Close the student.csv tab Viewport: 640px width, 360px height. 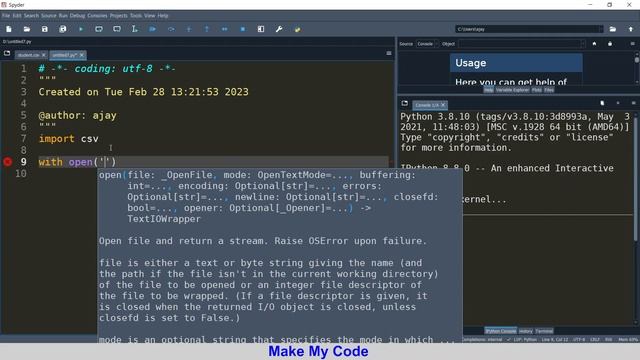coord(44,55)
